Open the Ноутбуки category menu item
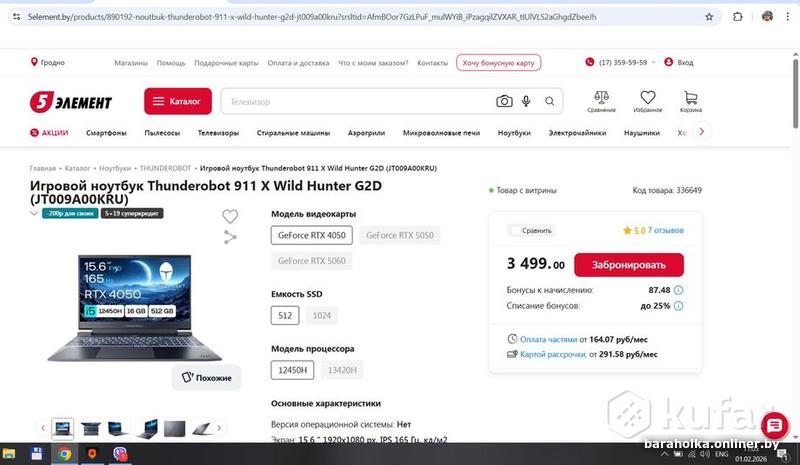 click(x=514, y=133)
